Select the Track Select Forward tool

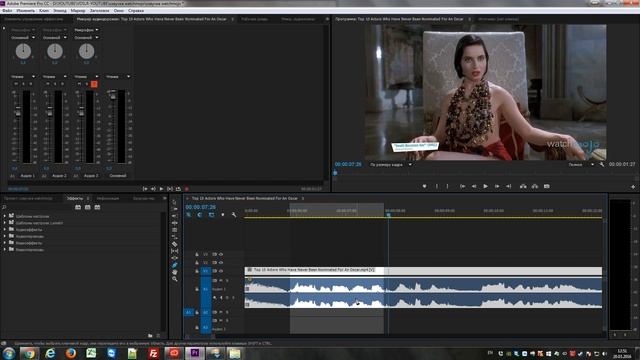pyautogui.click(x=175, y=209)
